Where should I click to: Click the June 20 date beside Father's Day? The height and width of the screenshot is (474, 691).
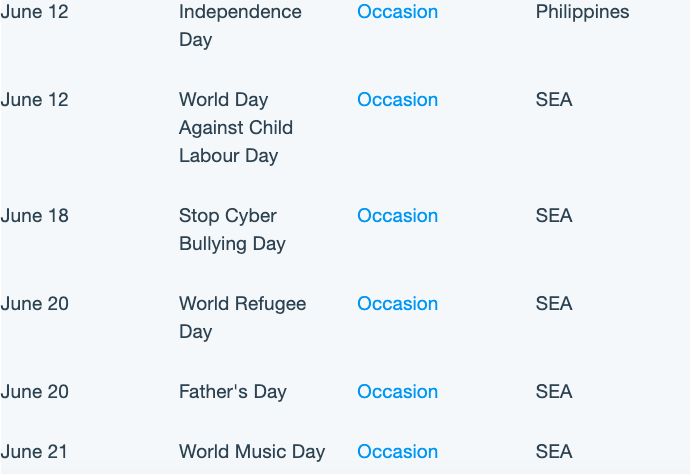(34, 392)
